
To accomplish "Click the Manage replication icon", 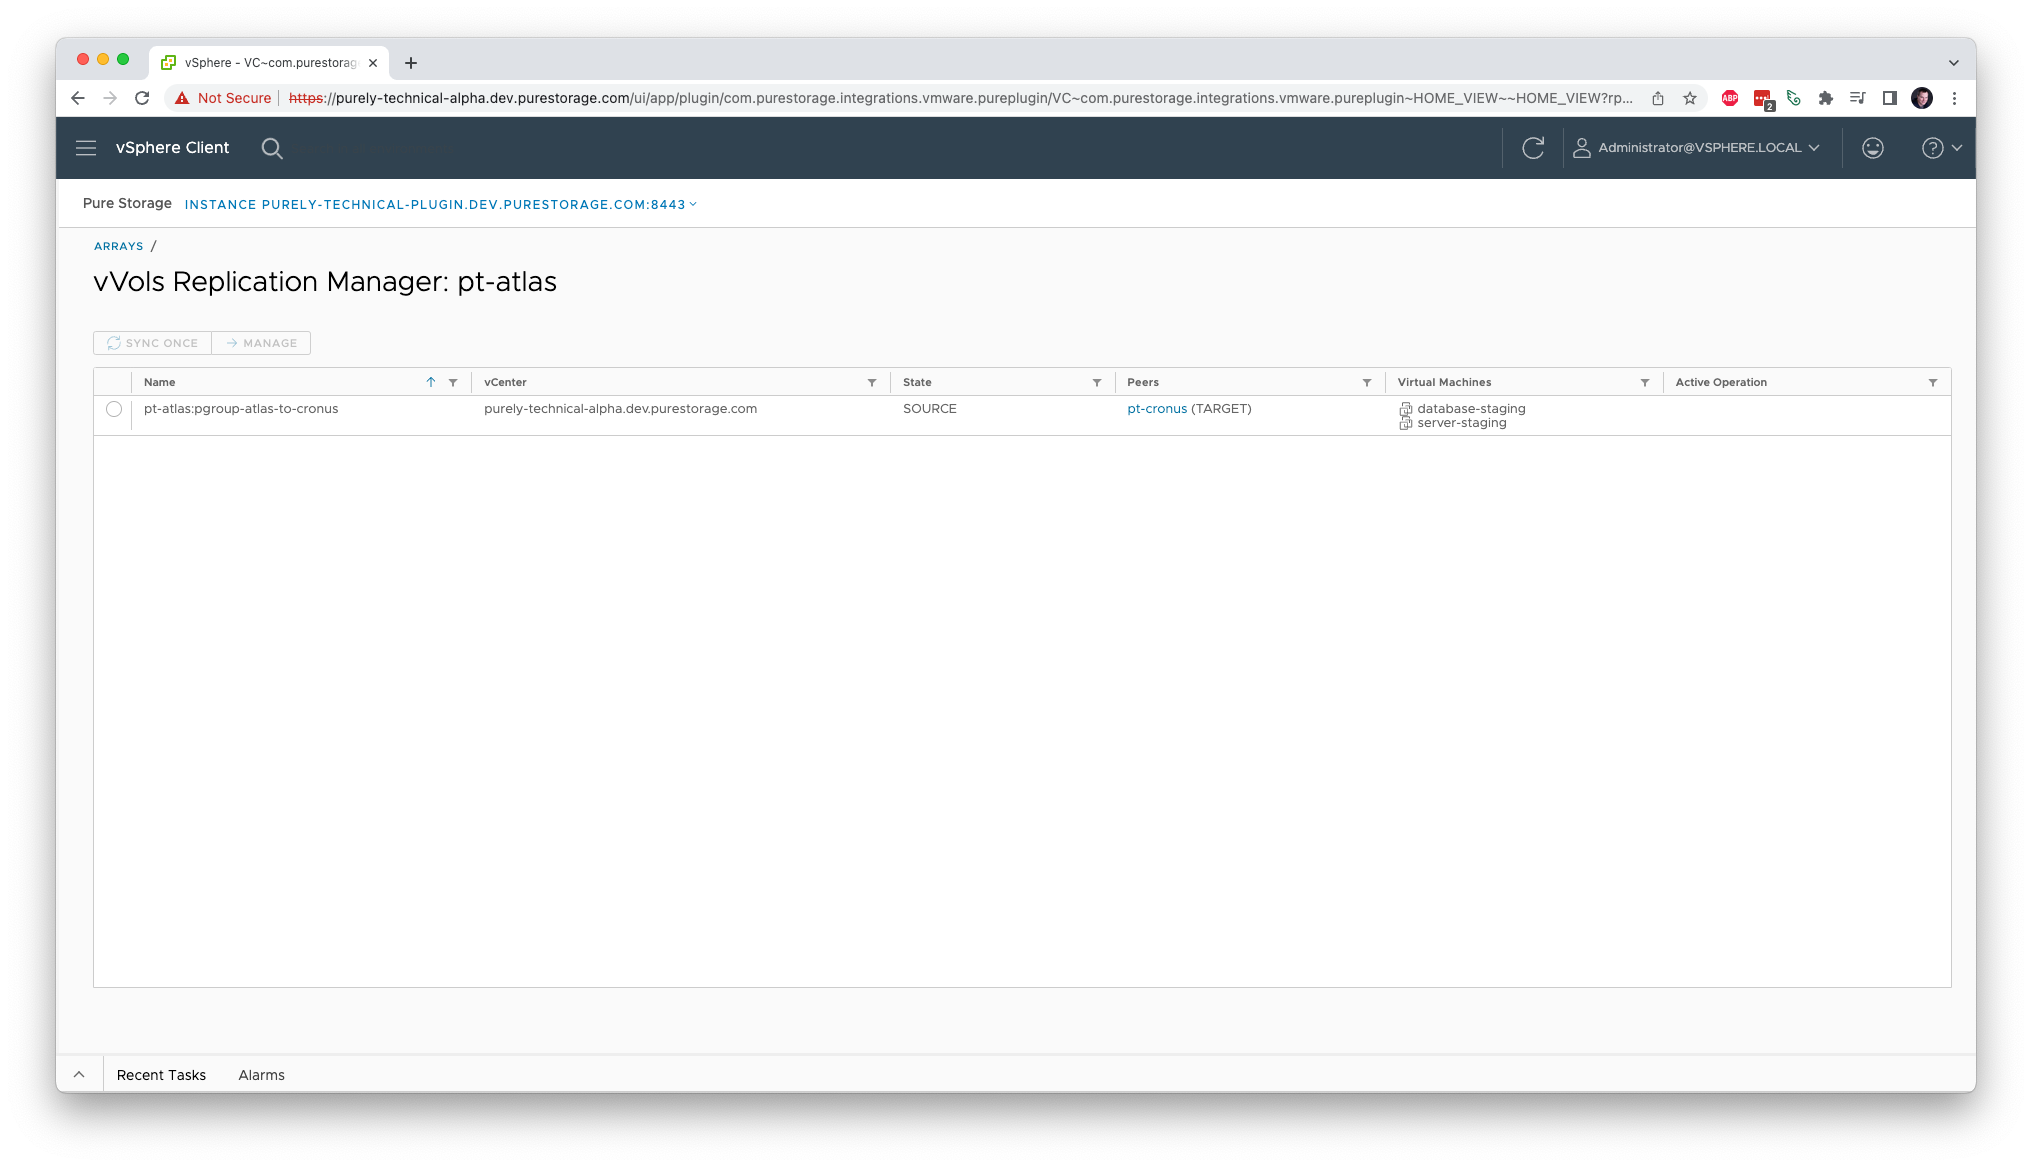I will 261,342.
